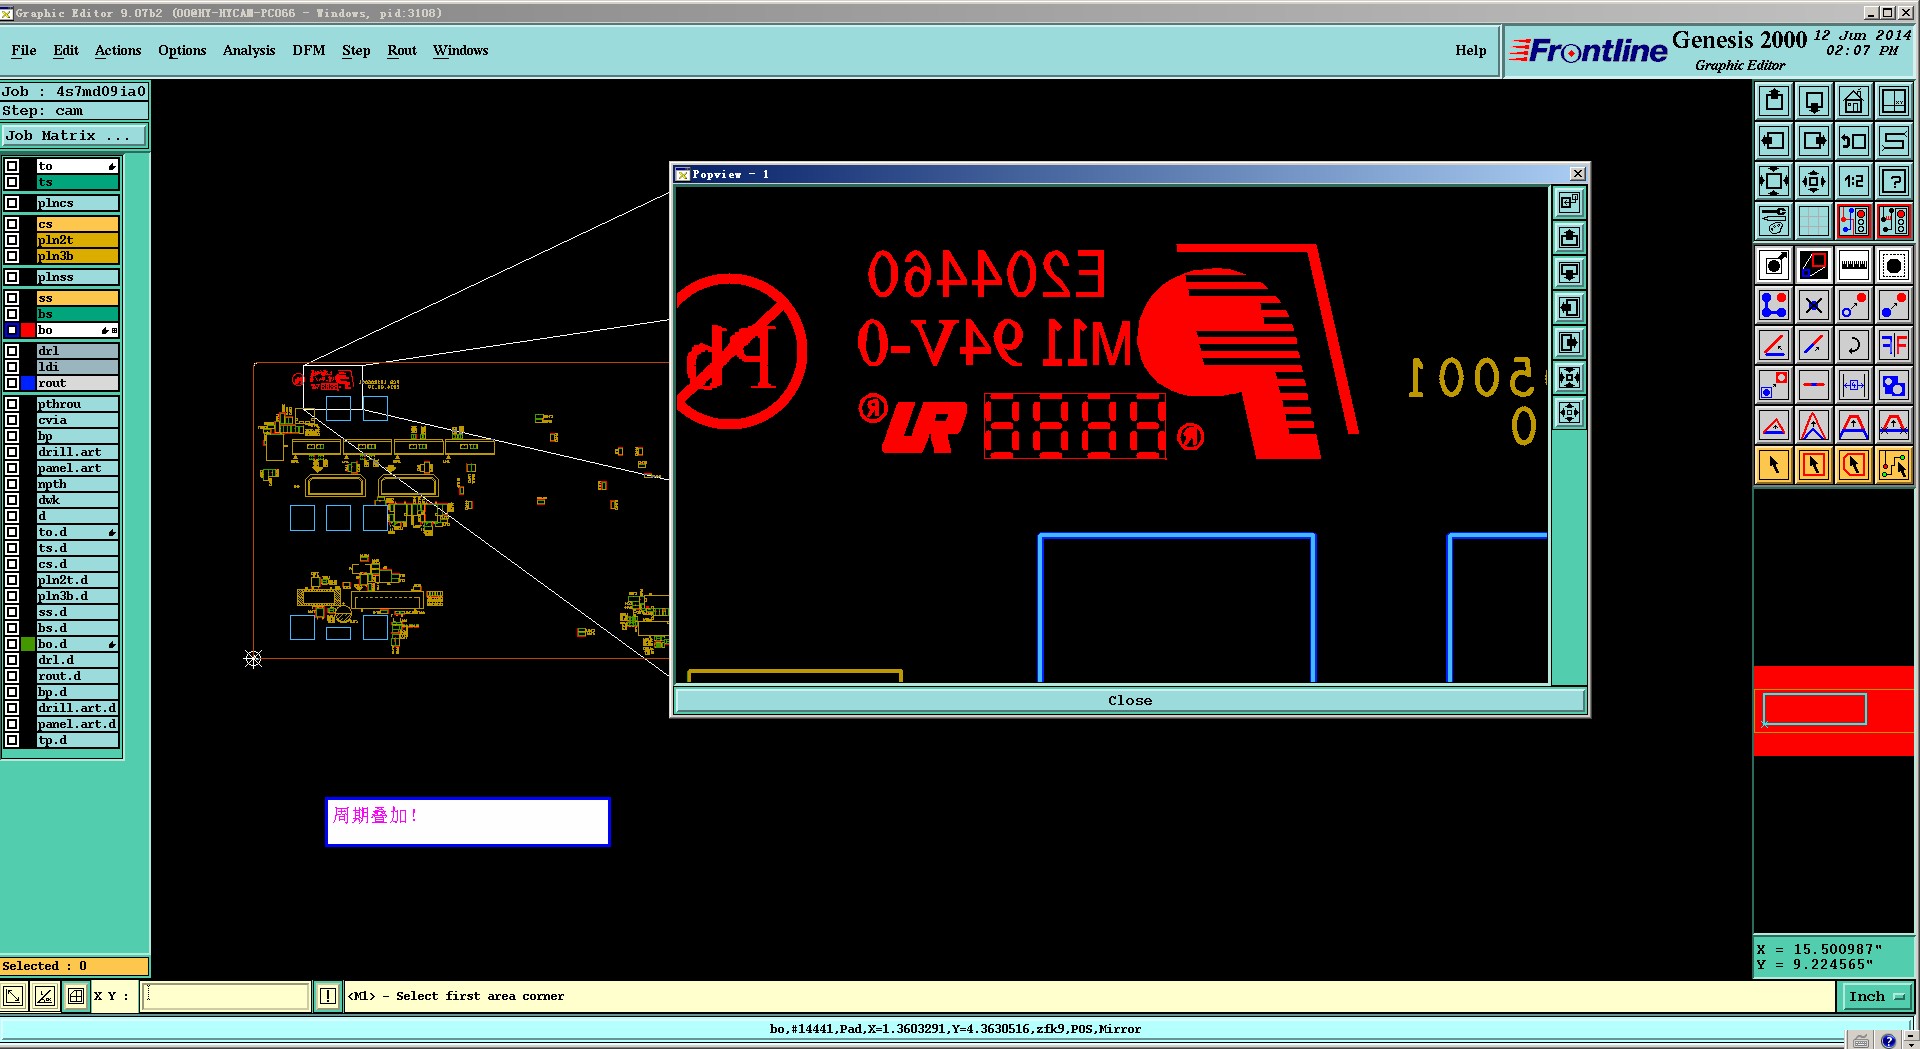1920x1049 pixels.
Task: Select the polygon area selection tool
Action: pyautogui.click(x=1854, y=465)
